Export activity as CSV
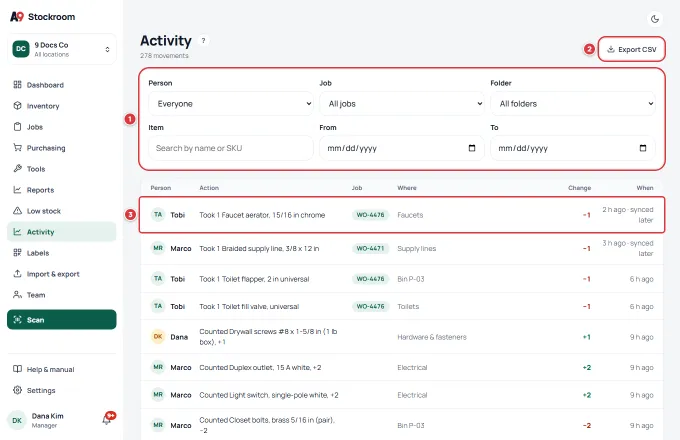The height and width of the screenshot is (440, 680). (631, 49)
